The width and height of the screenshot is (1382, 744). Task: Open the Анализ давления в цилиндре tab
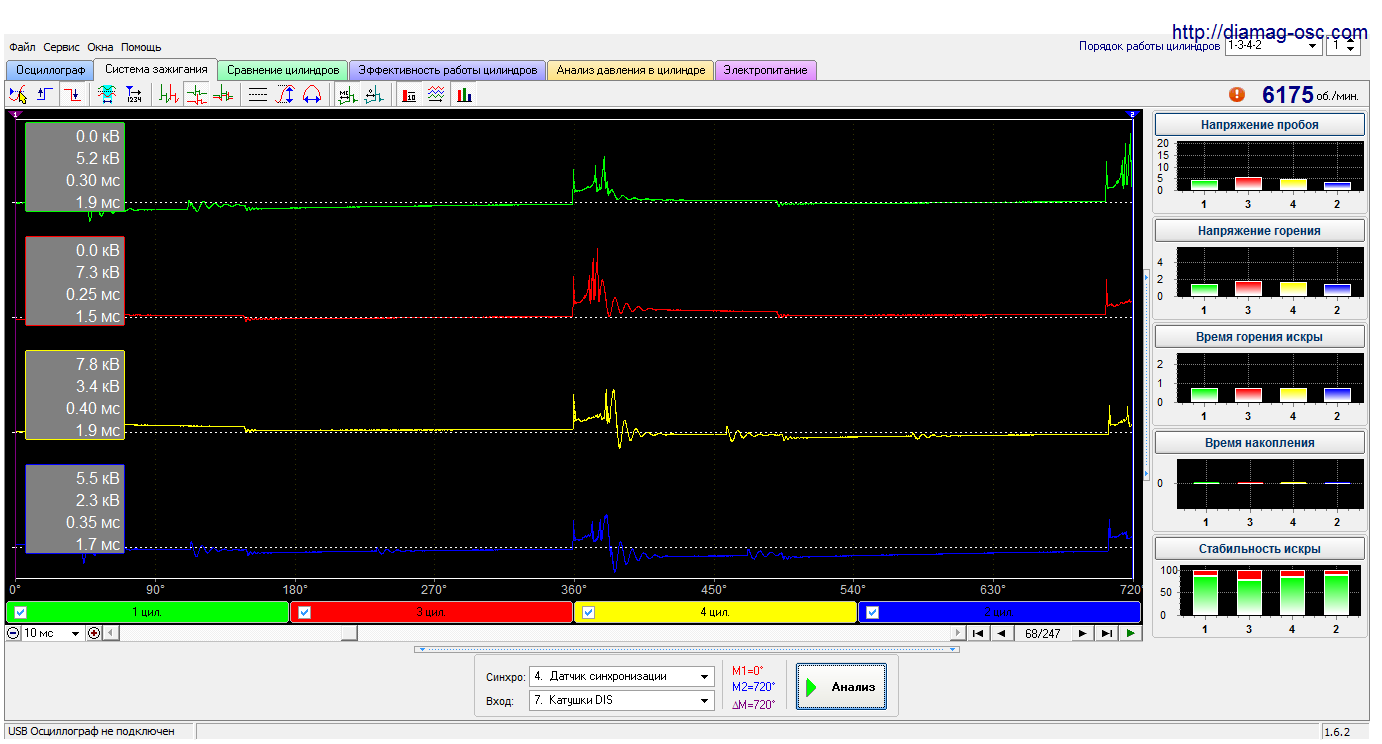[631, 70]
